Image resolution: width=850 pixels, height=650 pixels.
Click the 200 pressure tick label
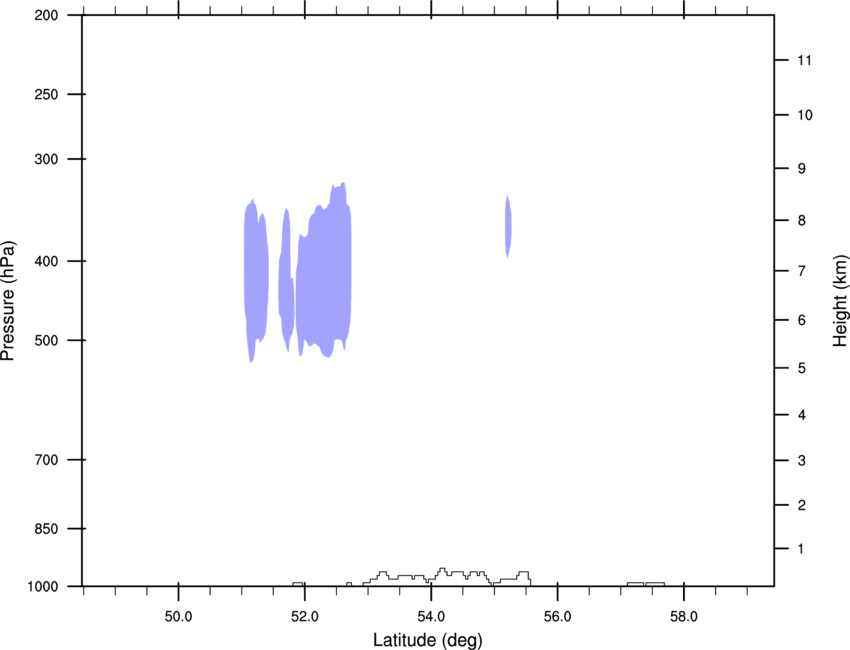pyautogui.click(x=46, y=15)
